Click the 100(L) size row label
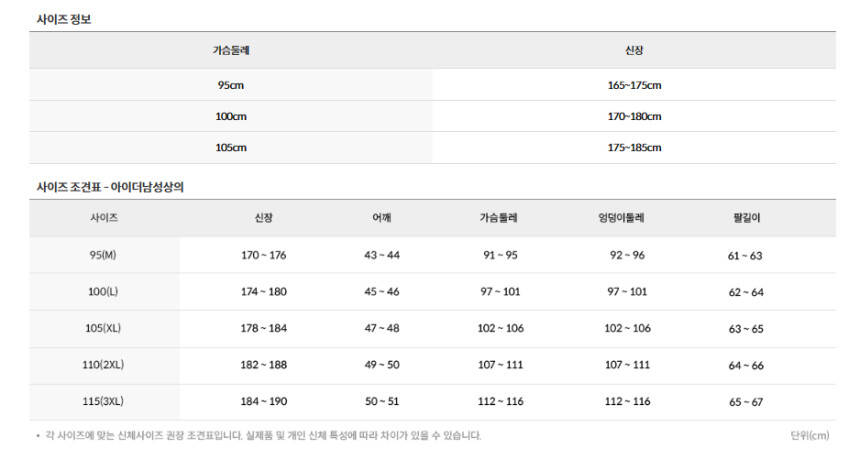This screenshot has height=449, width=860. (x=104, y=291)
